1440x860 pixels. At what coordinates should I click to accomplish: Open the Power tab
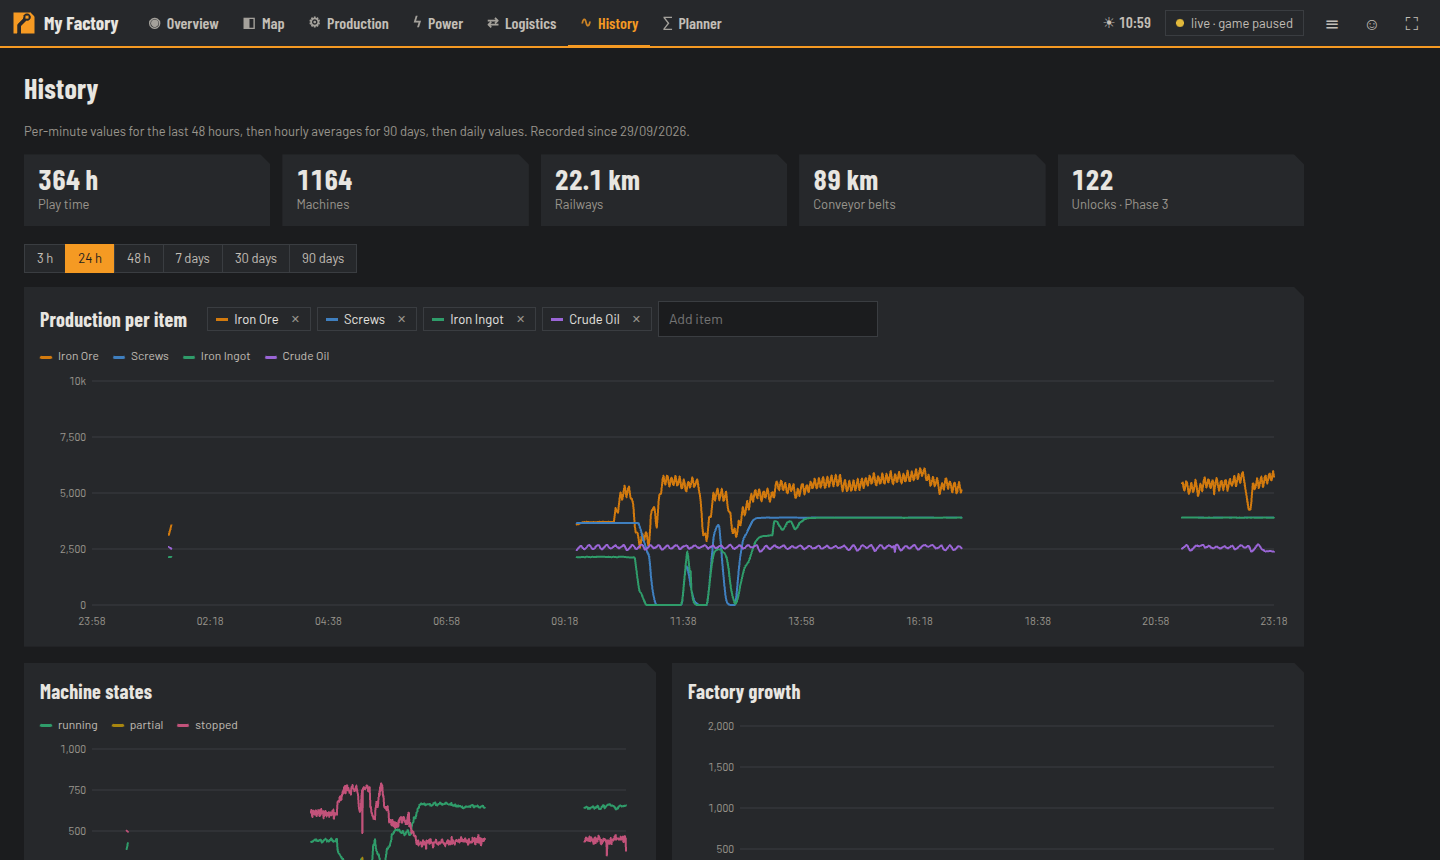(x=438, y=24)
